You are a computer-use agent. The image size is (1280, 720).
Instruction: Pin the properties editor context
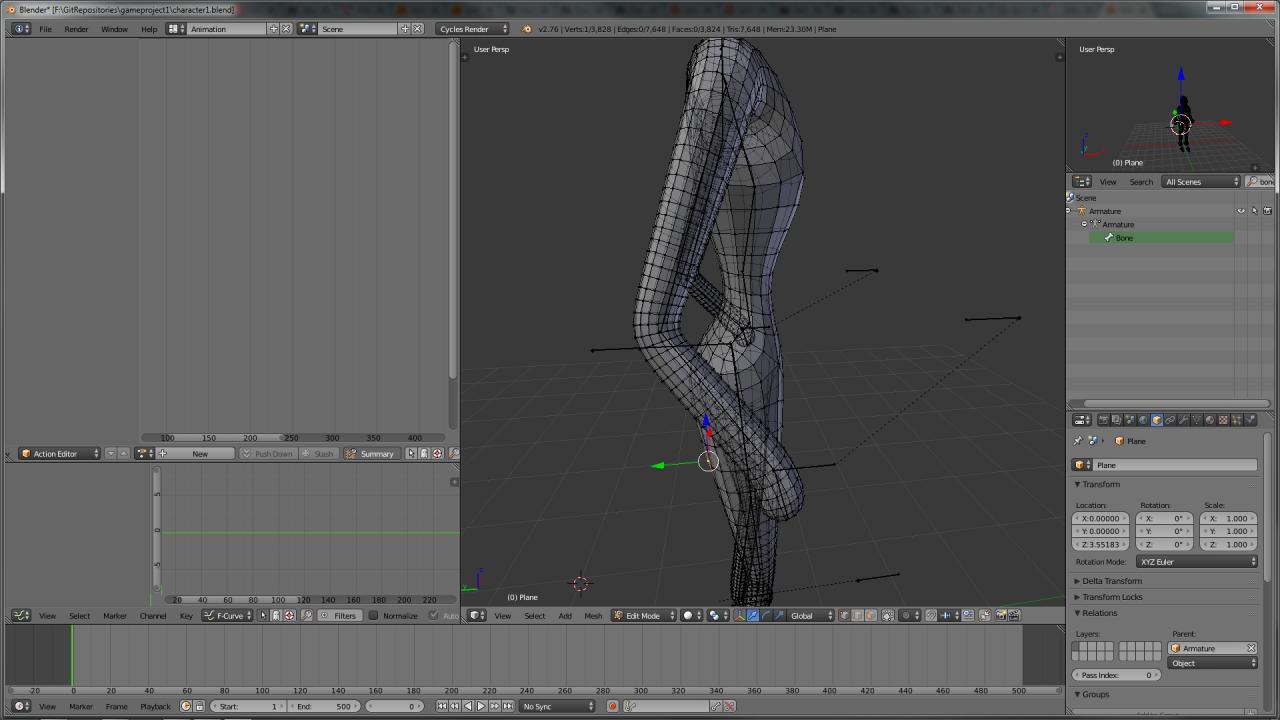[x=1078, y=441]
